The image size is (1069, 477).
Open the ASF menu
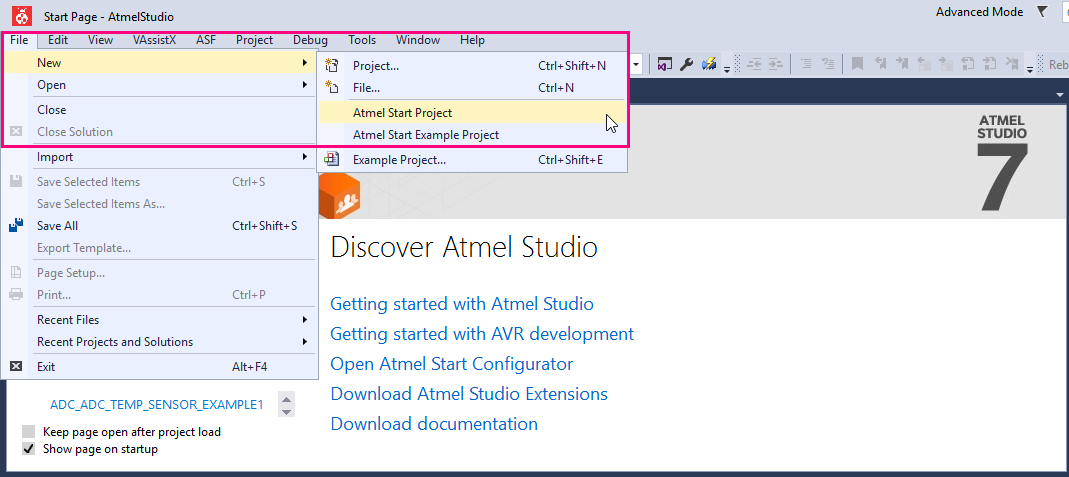[206, 40]
